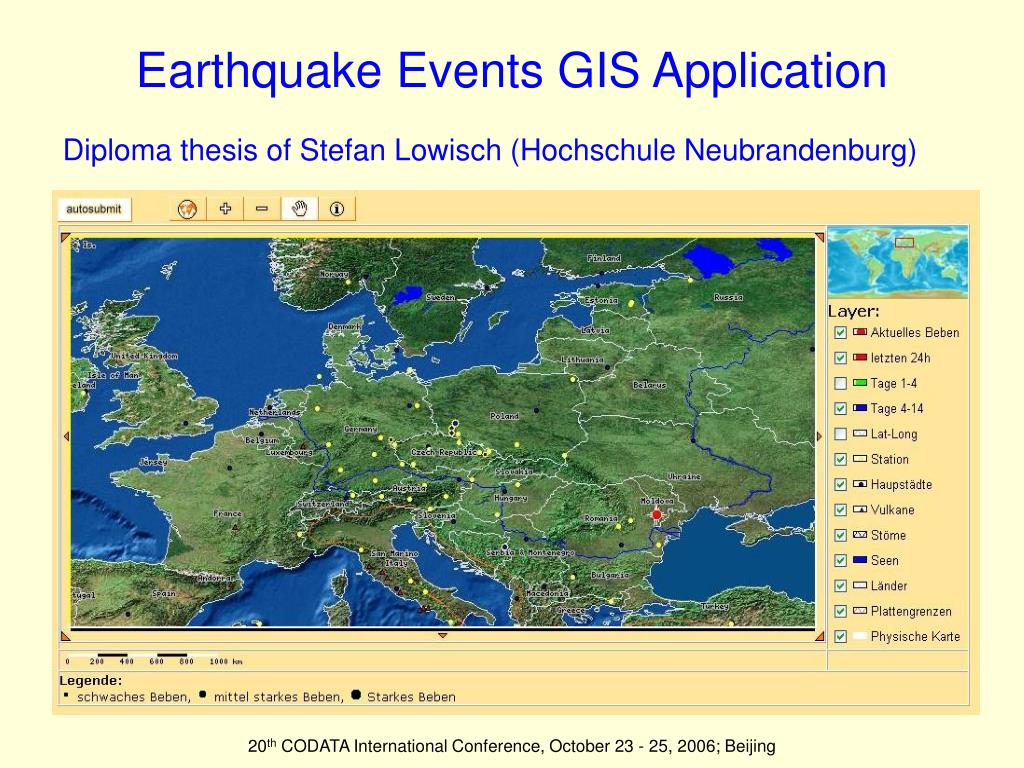Toggle the Stöme layer checkbox
Screen dimensions: 1024x768
tap(840, 536)
